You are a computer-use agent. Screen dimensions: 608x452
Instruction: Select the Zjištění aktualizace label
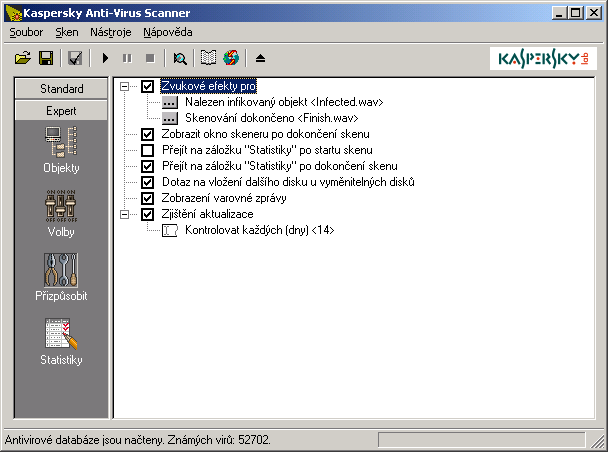[x=207, y=214]
